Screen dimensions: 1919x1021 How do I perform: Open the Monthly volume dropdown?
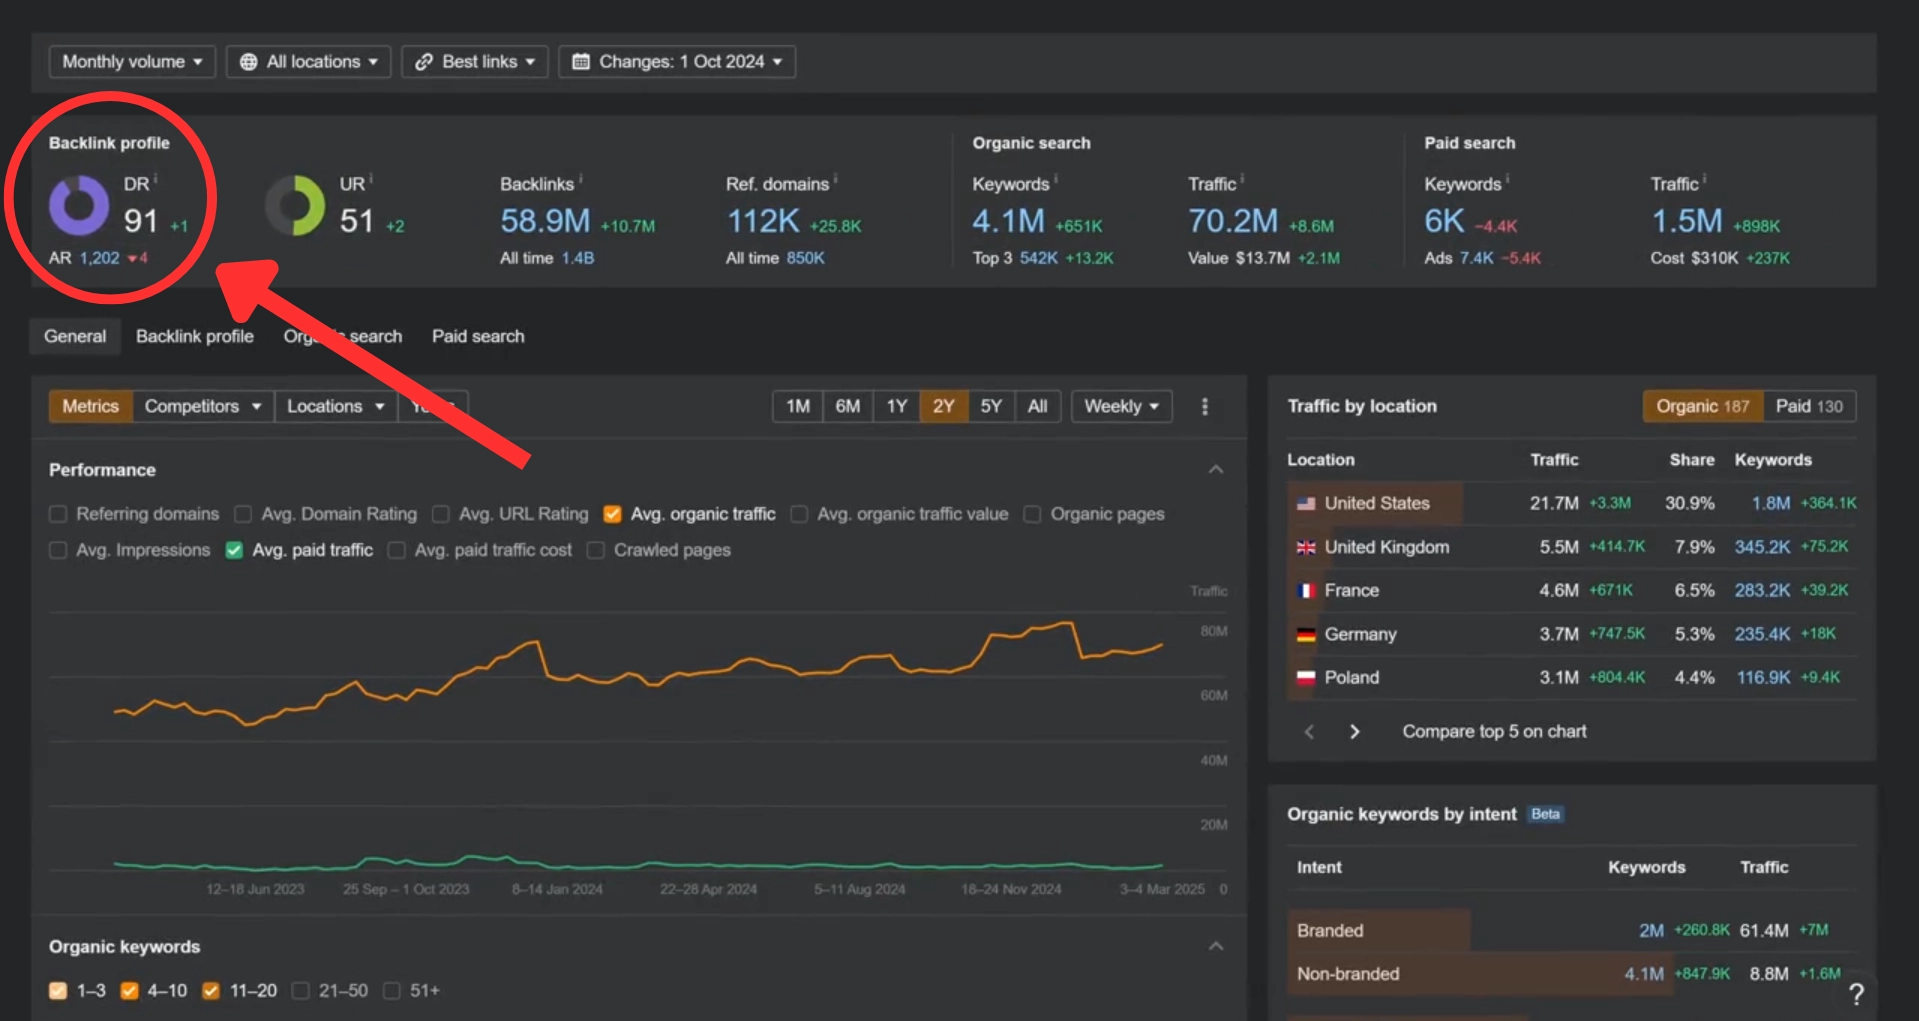coord(131,61)
